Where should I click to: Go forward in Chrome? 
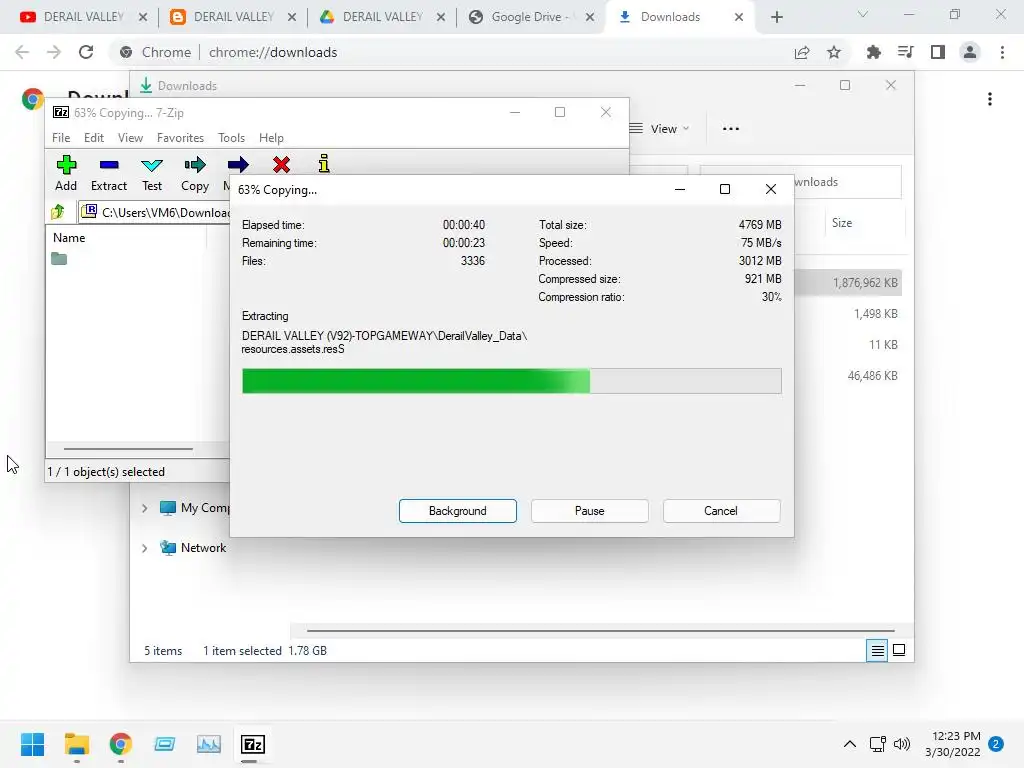(x=54, y=52)
